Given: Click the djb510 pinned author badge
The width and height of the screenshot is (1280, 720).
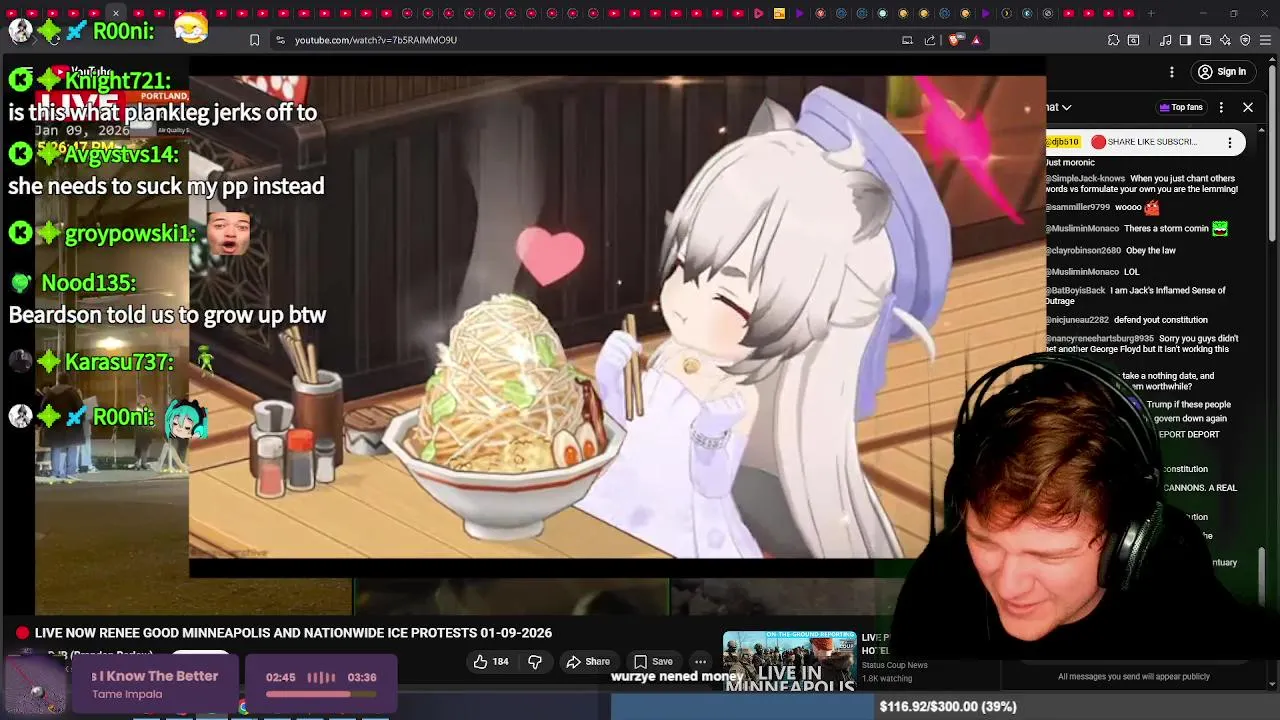Looking at the screenshot, I should pyautogui.click(x=1063, y=142).
